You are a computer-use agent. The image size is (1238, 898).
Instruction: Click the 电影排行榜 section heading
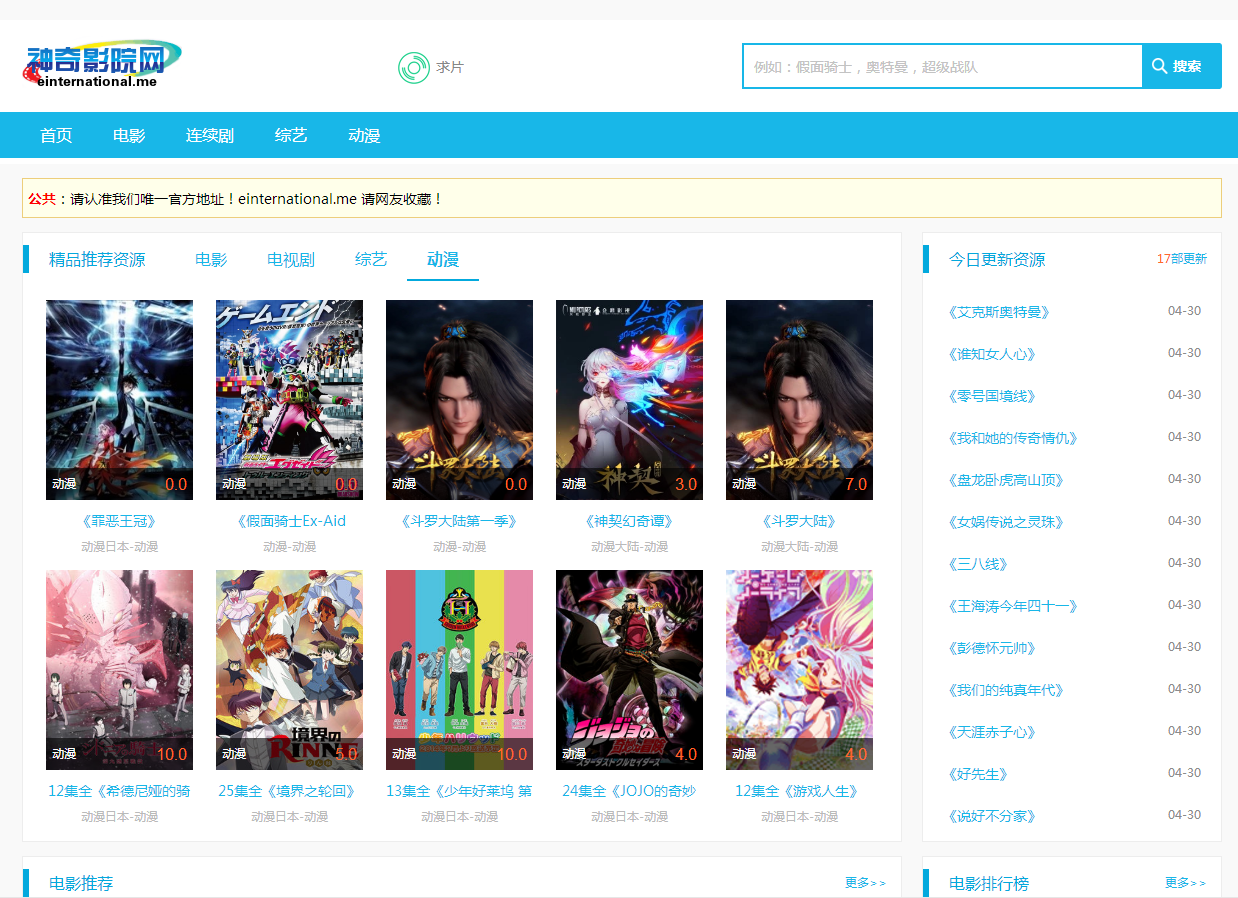click(x=989, y=884)
